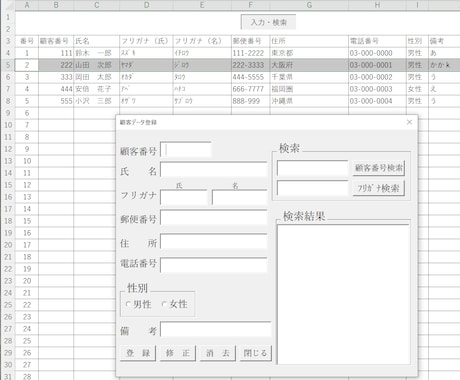Click header cell 氏名
The image size is (460, 380).
[x=96, y=41]
